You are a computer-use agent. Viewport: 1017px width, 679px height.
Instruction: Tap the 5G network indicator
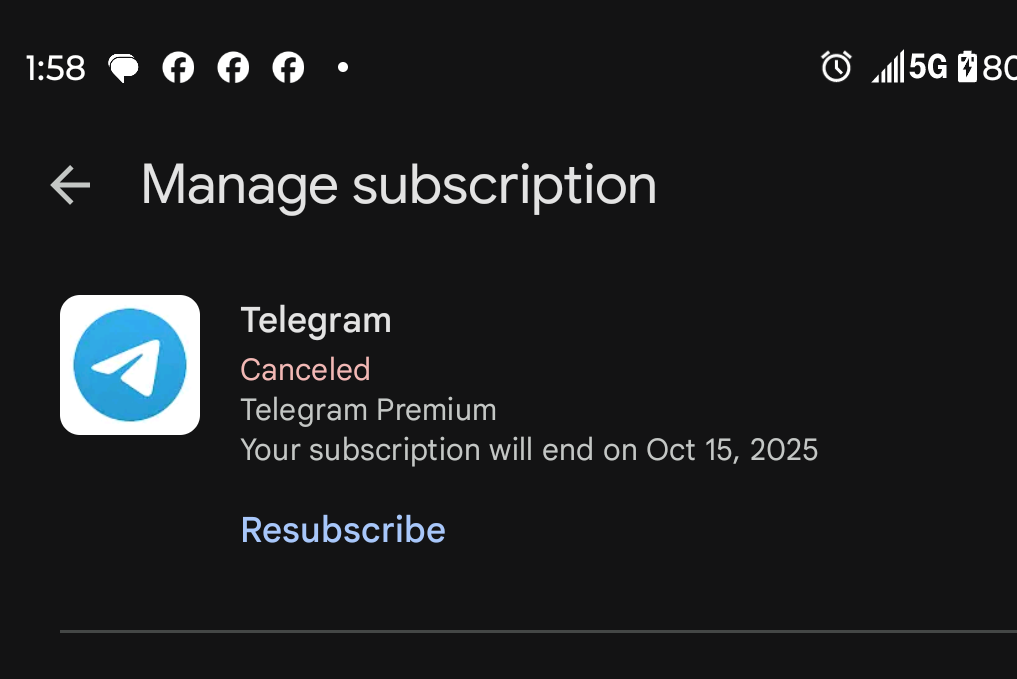[x=927, y=67]
